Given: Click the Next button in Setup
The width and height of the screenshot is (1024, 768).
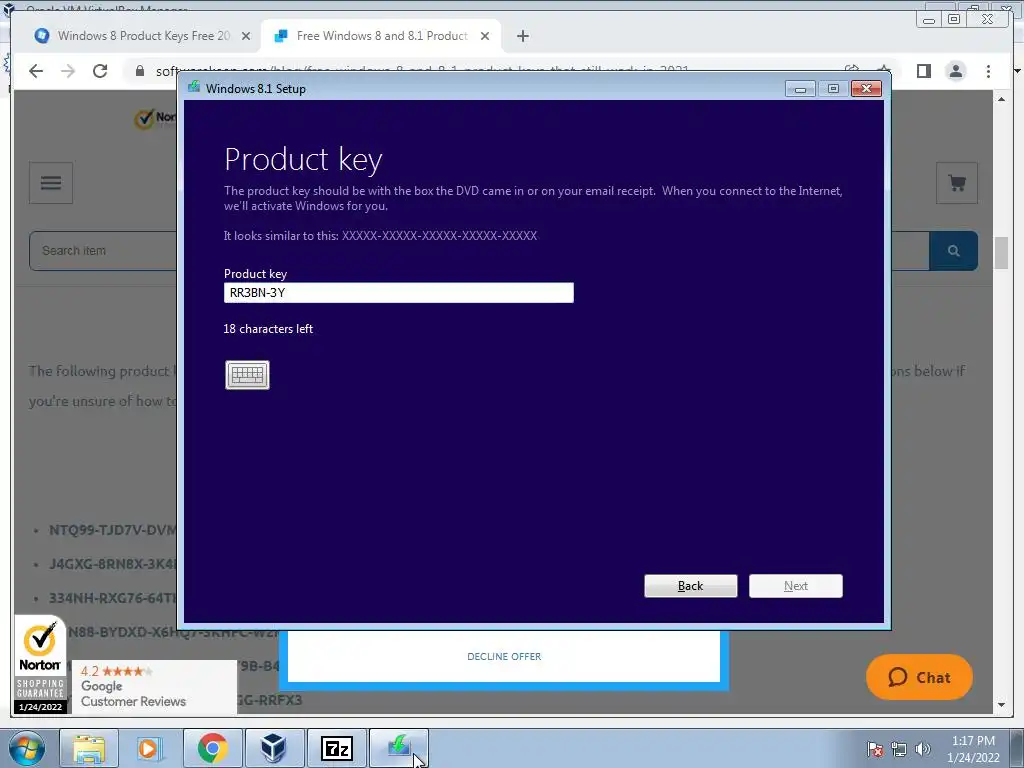Looking at the screenshot, I should coord(795,586).
